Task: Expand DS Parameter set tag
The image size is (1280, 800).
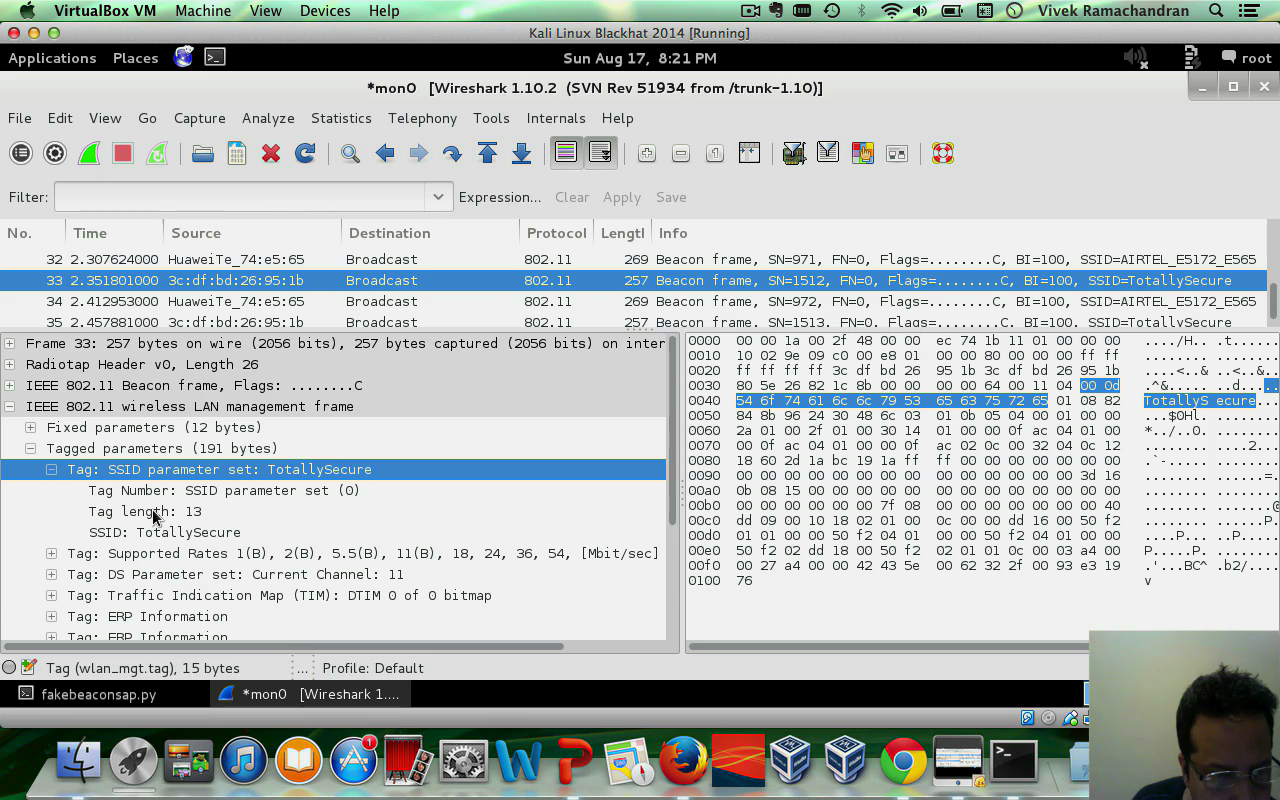Action: 52,574
